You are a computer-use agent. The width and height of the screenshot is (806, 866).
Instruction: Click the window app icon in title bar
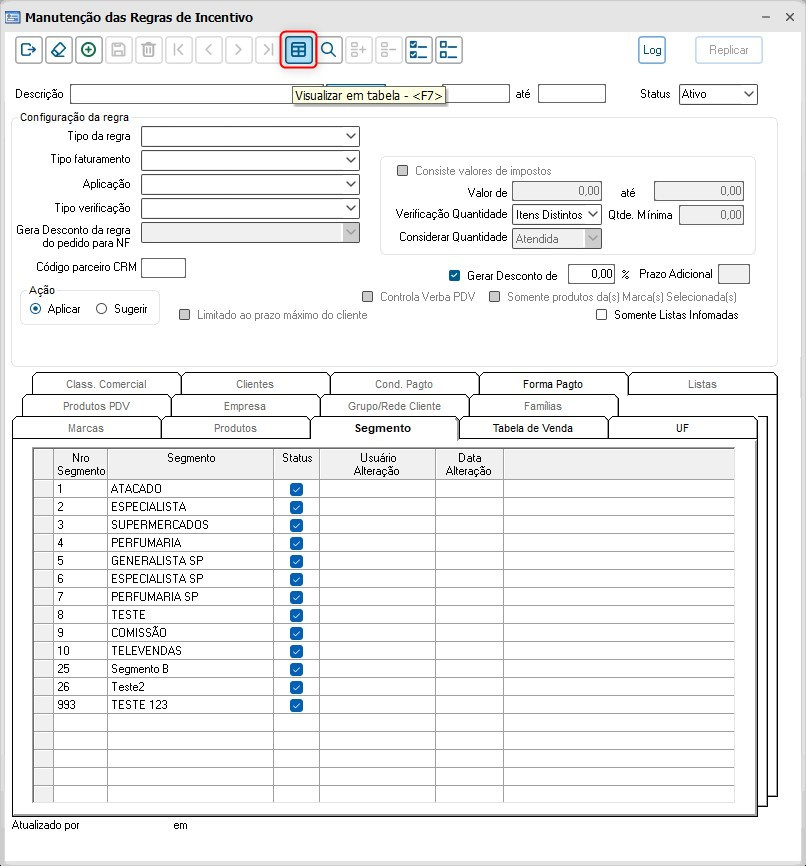point(13,17)
